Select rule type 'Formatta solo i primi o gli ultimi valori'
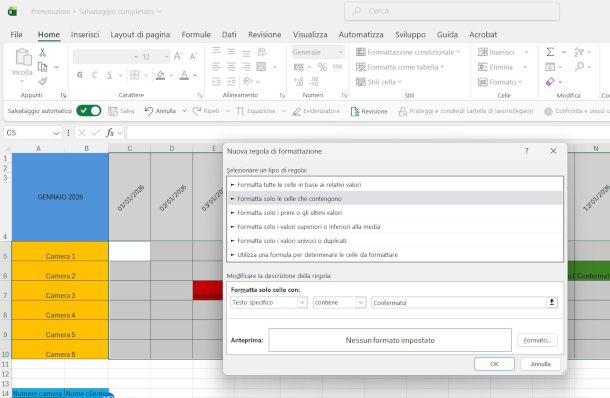This screenshot has width=610, height=398. 395,212
